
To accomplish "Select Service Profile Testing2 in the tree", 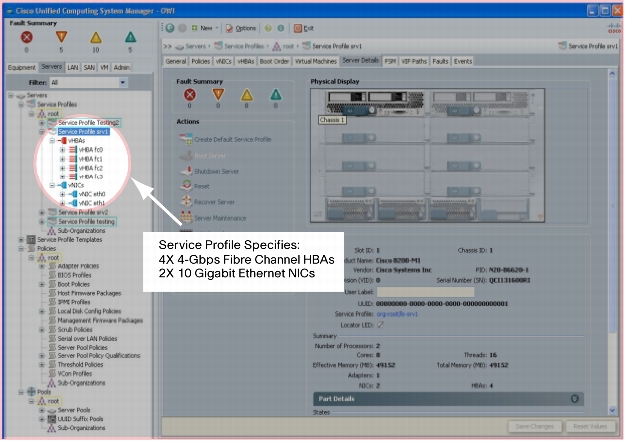I will (88, 123).
